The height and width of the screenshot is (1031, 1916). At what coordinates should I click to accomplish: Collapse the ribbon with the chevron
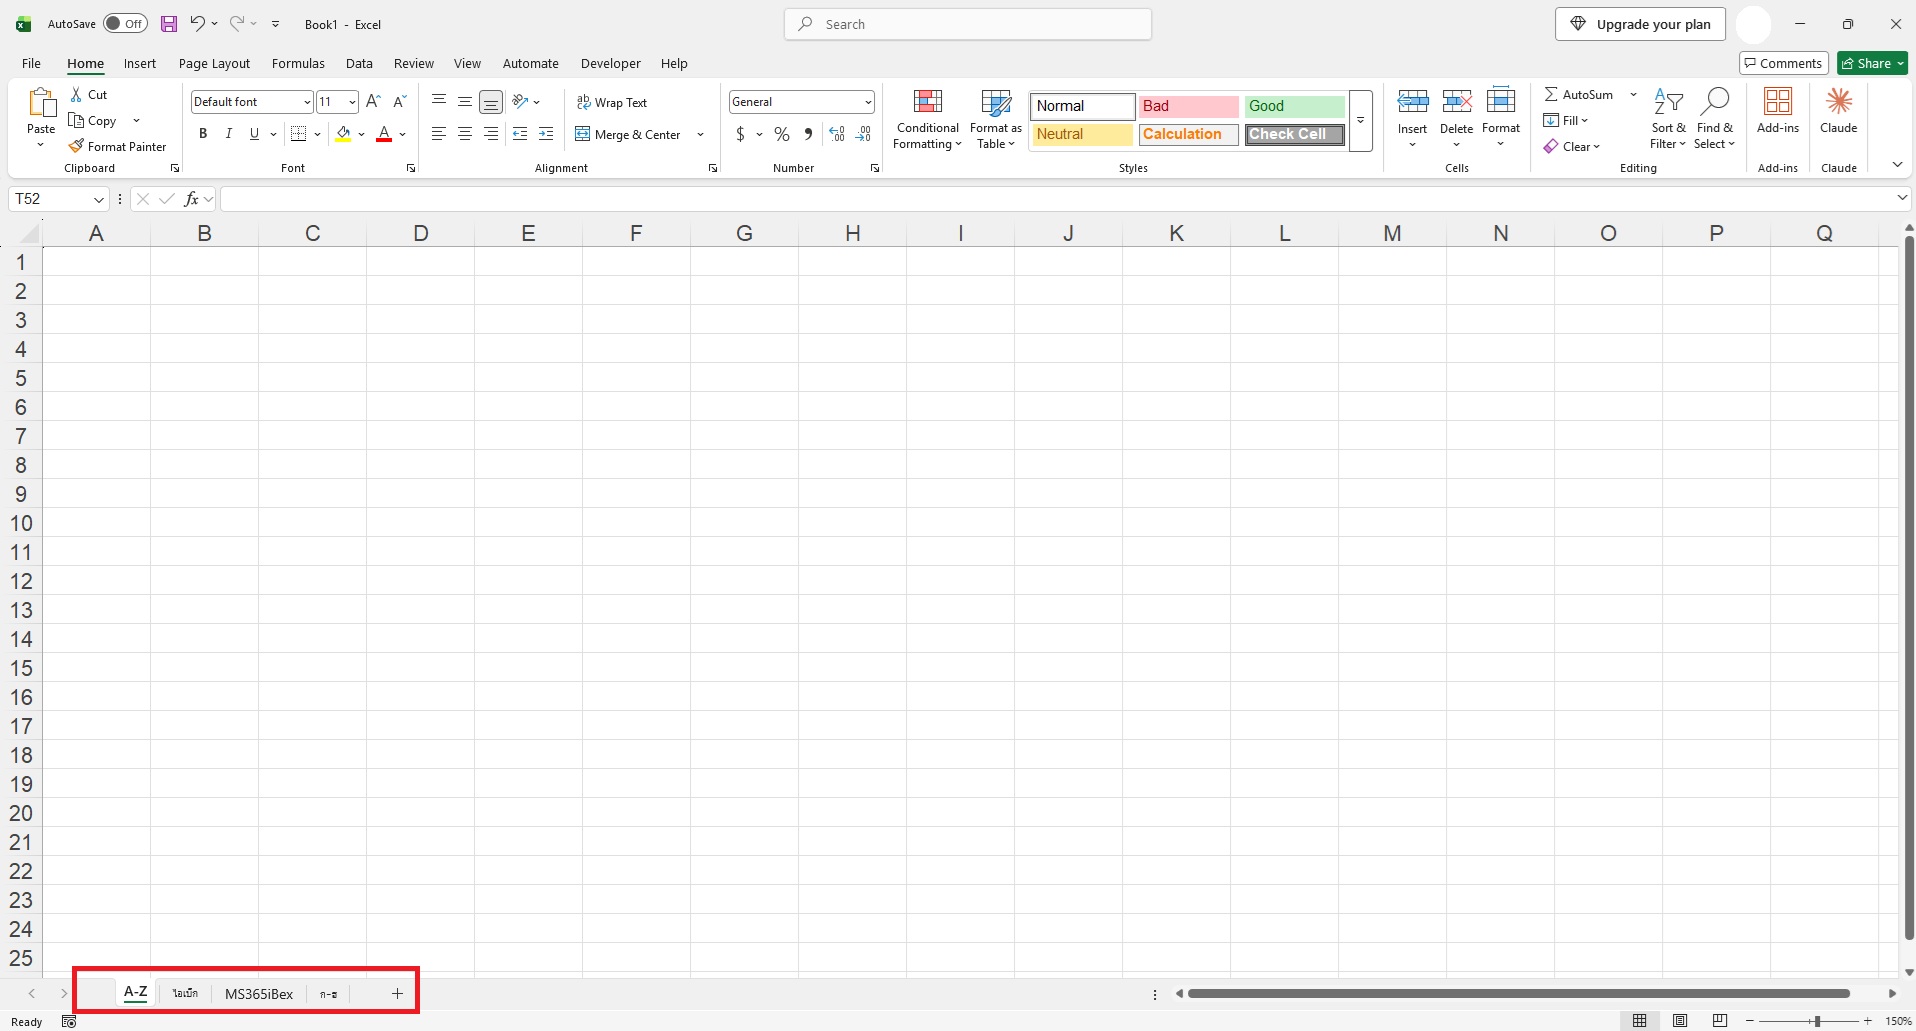coord(1897,165)
